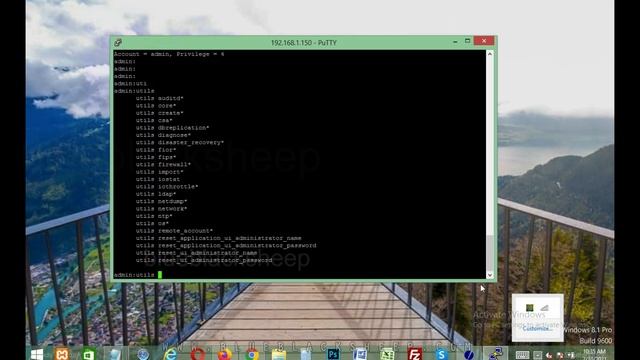640x360 pixels.
Task: Click the 'utils disaster_recovery*' line
Action: pos(180,142)
